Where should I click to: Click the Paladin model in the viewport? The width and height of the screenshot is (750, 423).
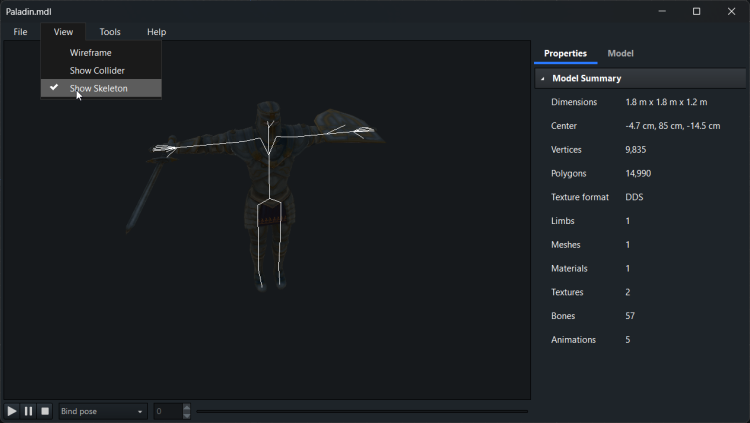267,190
